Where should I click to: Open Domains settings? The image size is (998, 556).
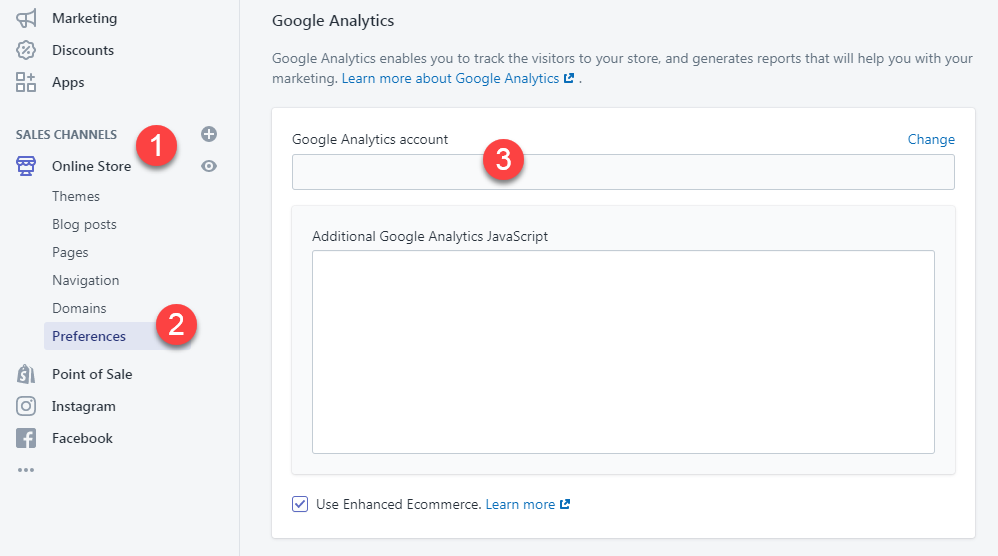(x=79, y=308)
